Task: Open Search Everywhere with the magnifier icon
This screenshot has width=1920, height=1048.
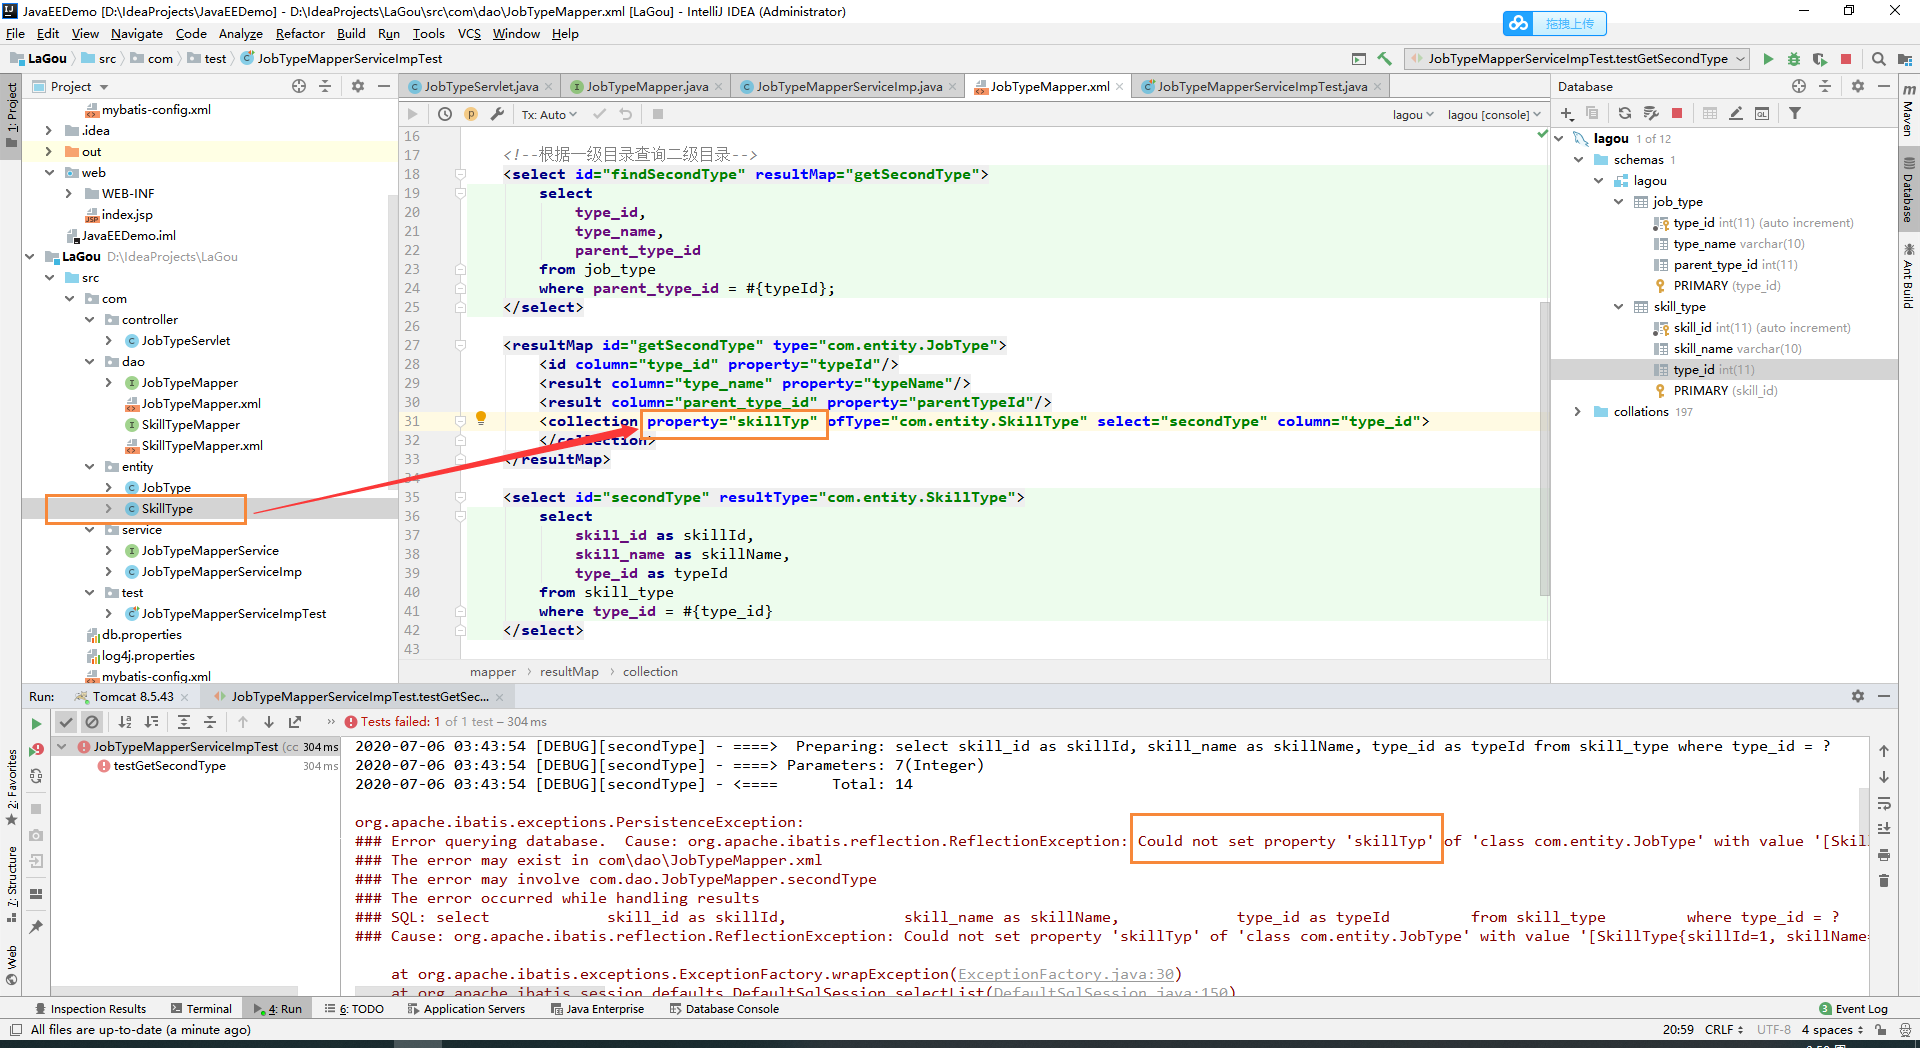Action: [x=1879, y=59]
